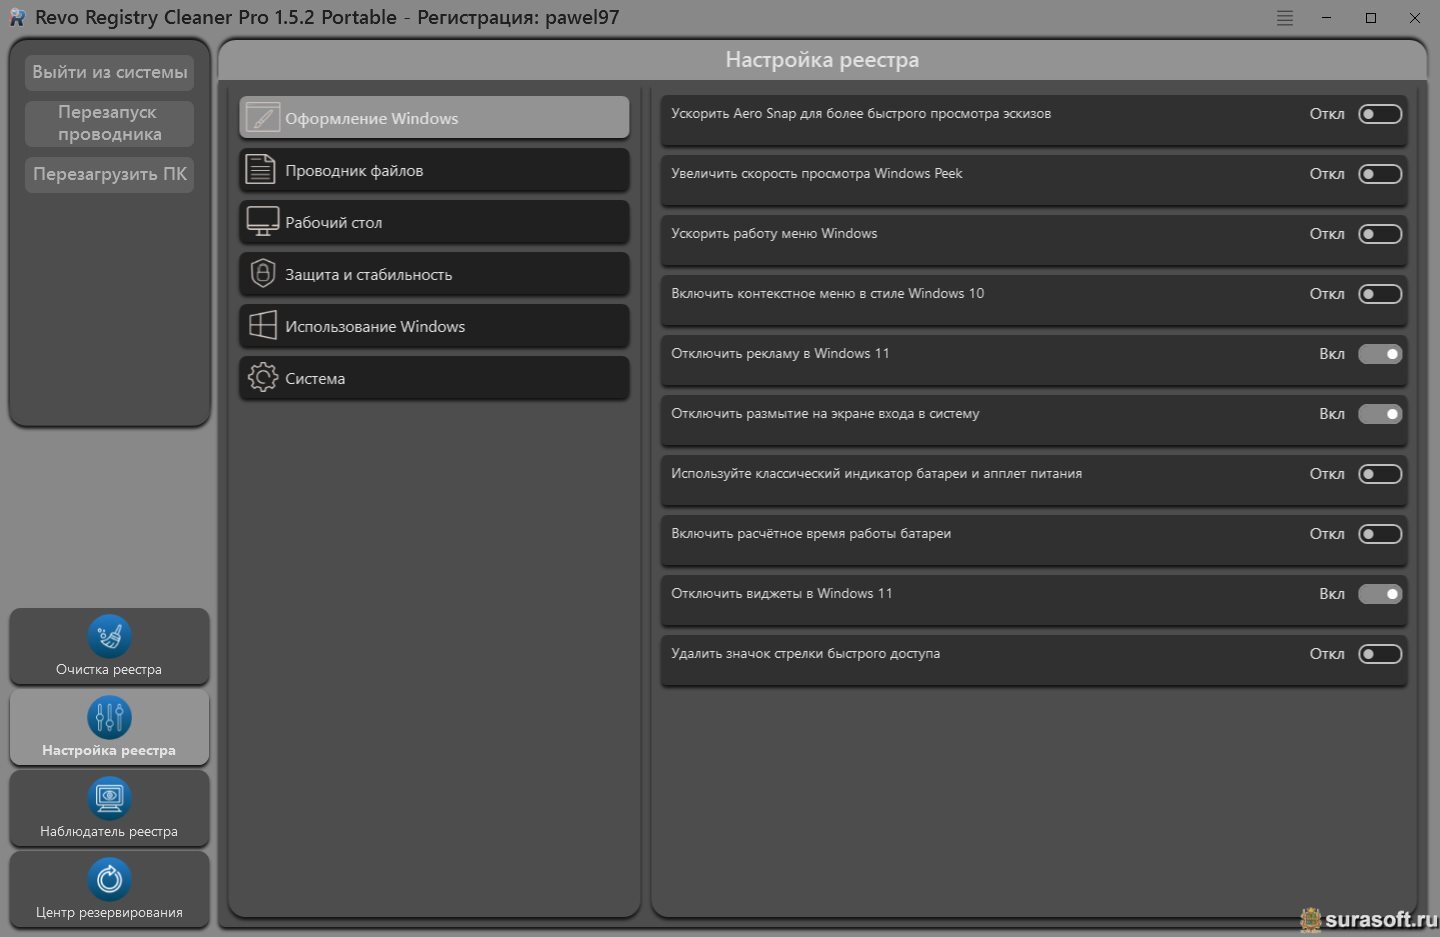Click the text 'Включить расчётное время работы батареи'
This screenshot has width=1440, height=937.
tap(811, 534)
